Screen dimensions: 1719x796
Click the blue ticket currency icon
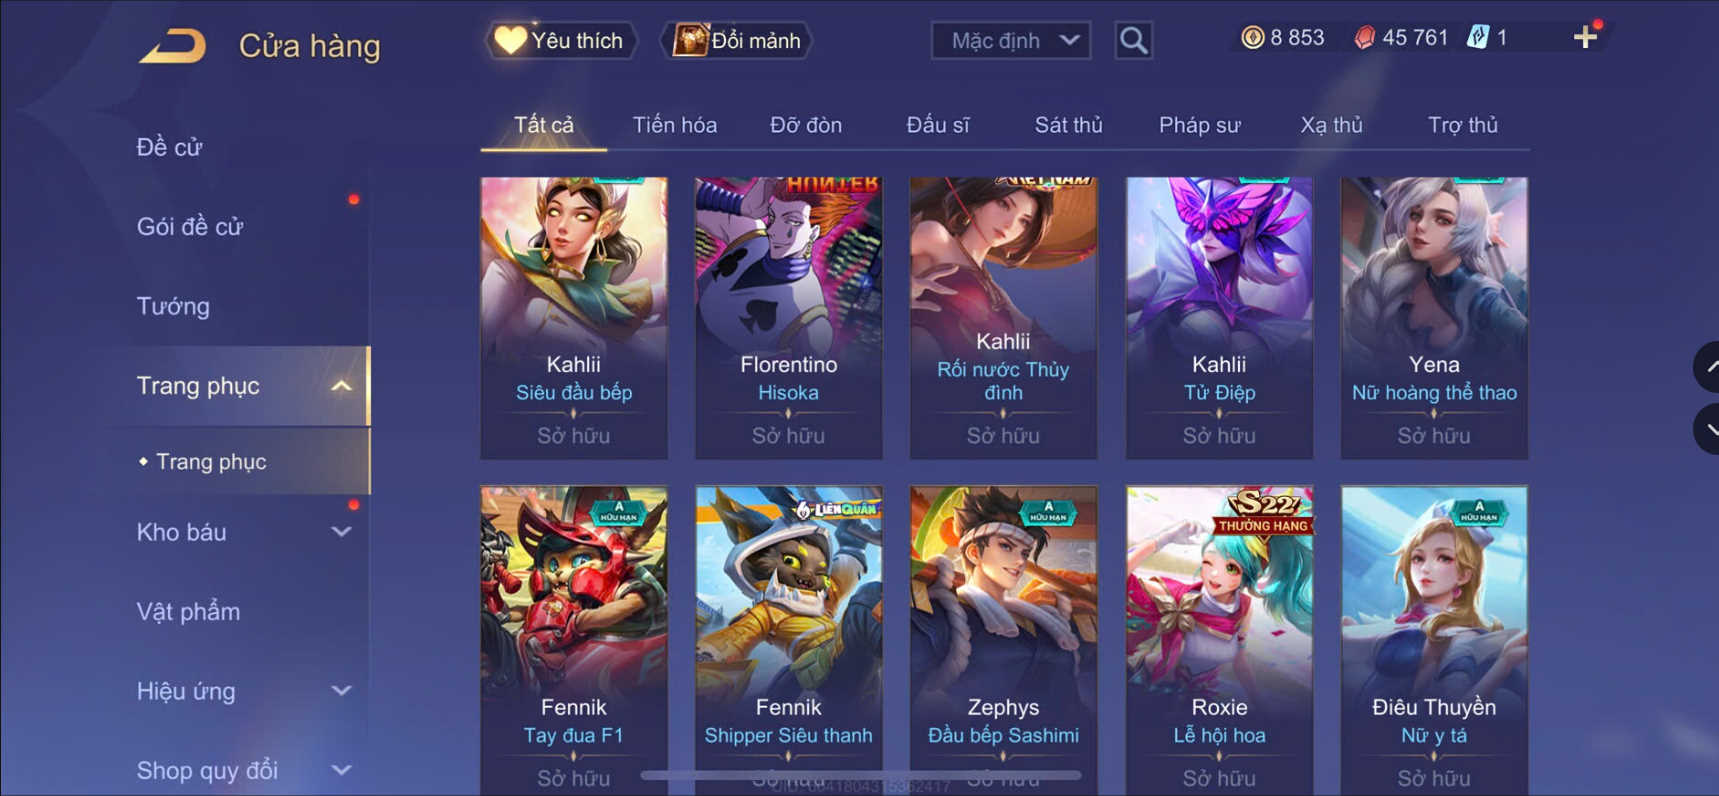pos(1478,38)
